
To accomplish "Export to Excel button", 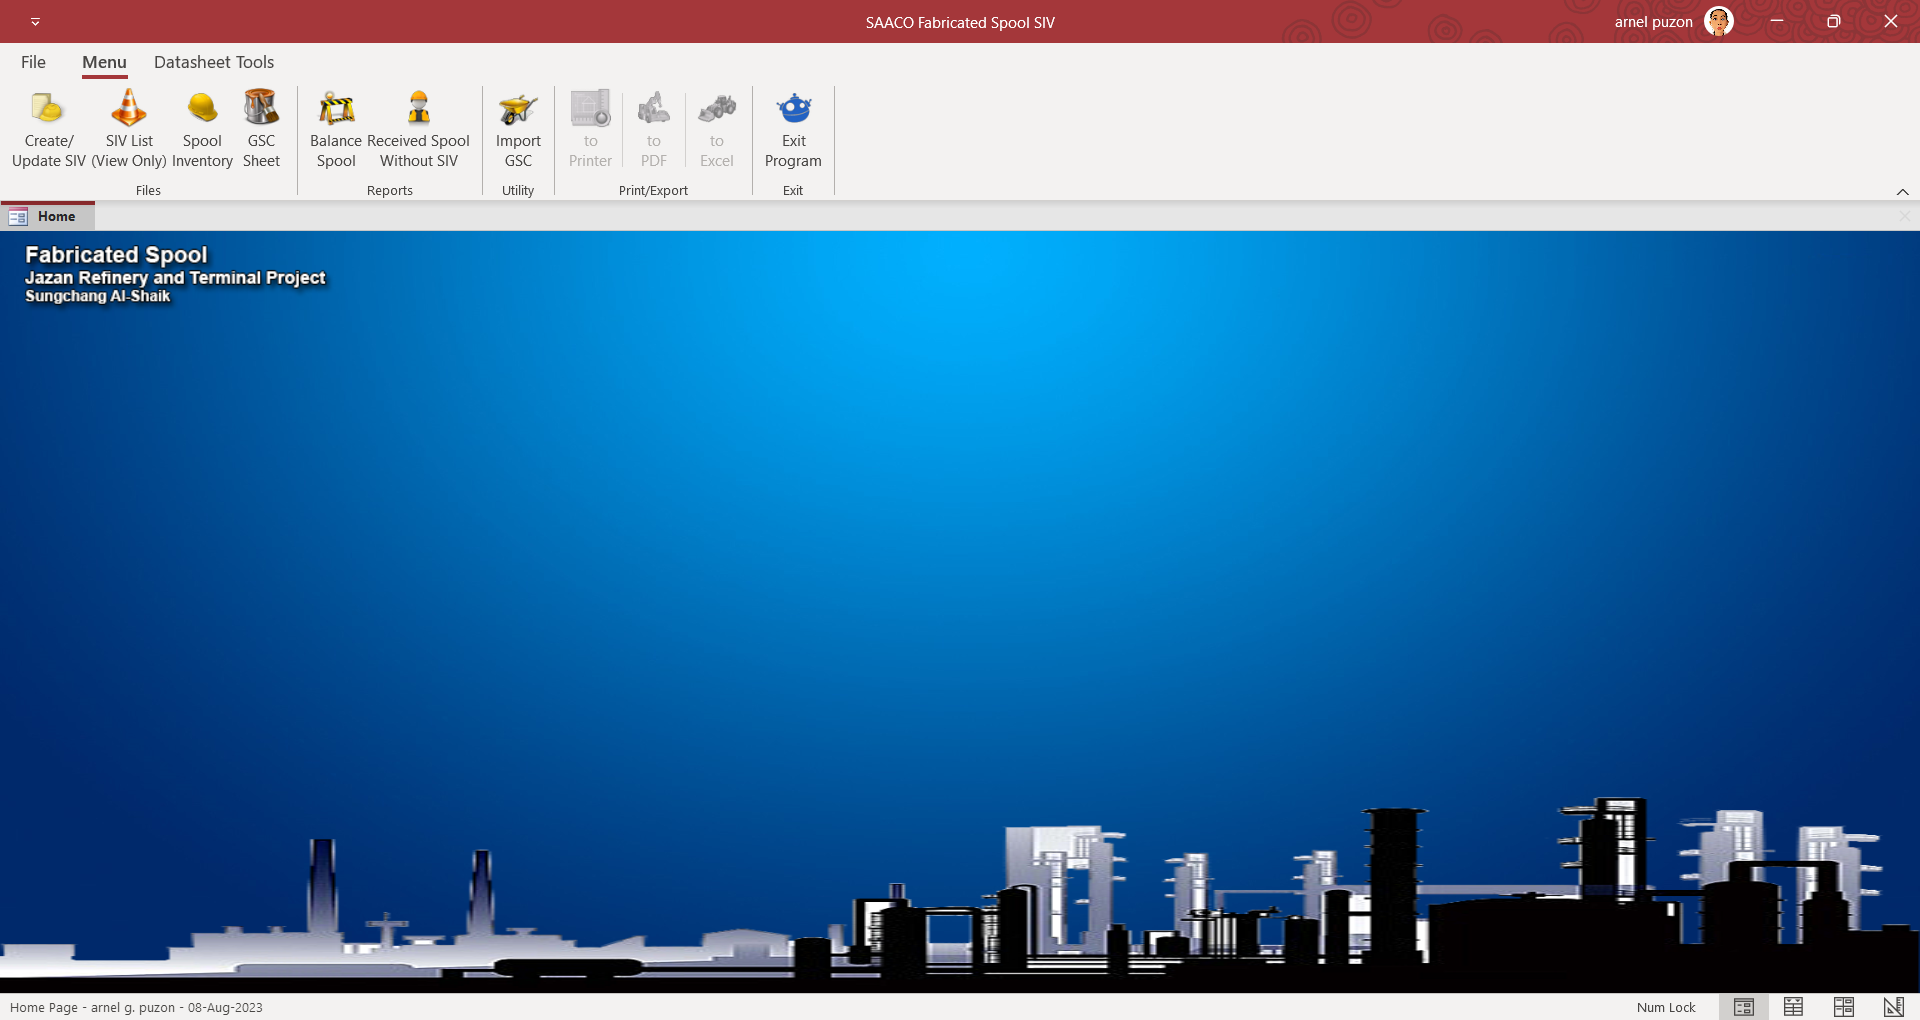I will [x=716, y=129].
